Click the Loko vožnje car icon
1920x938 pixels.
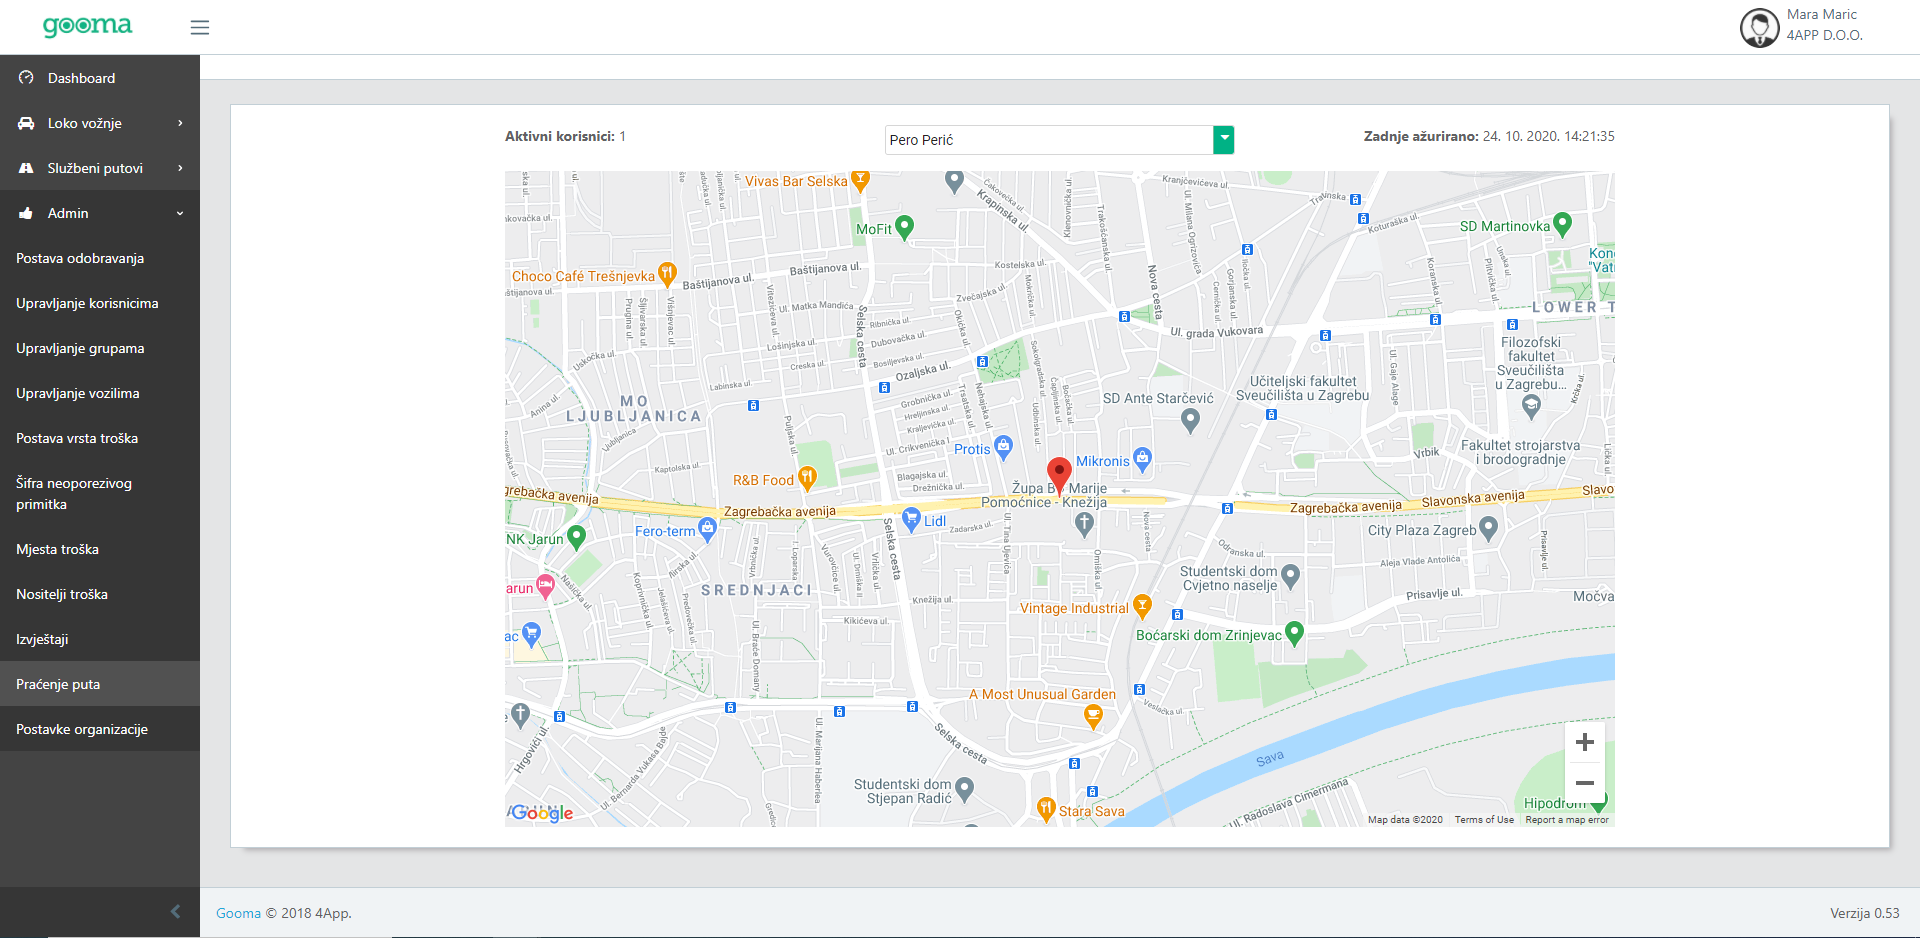tap(26, 123)
